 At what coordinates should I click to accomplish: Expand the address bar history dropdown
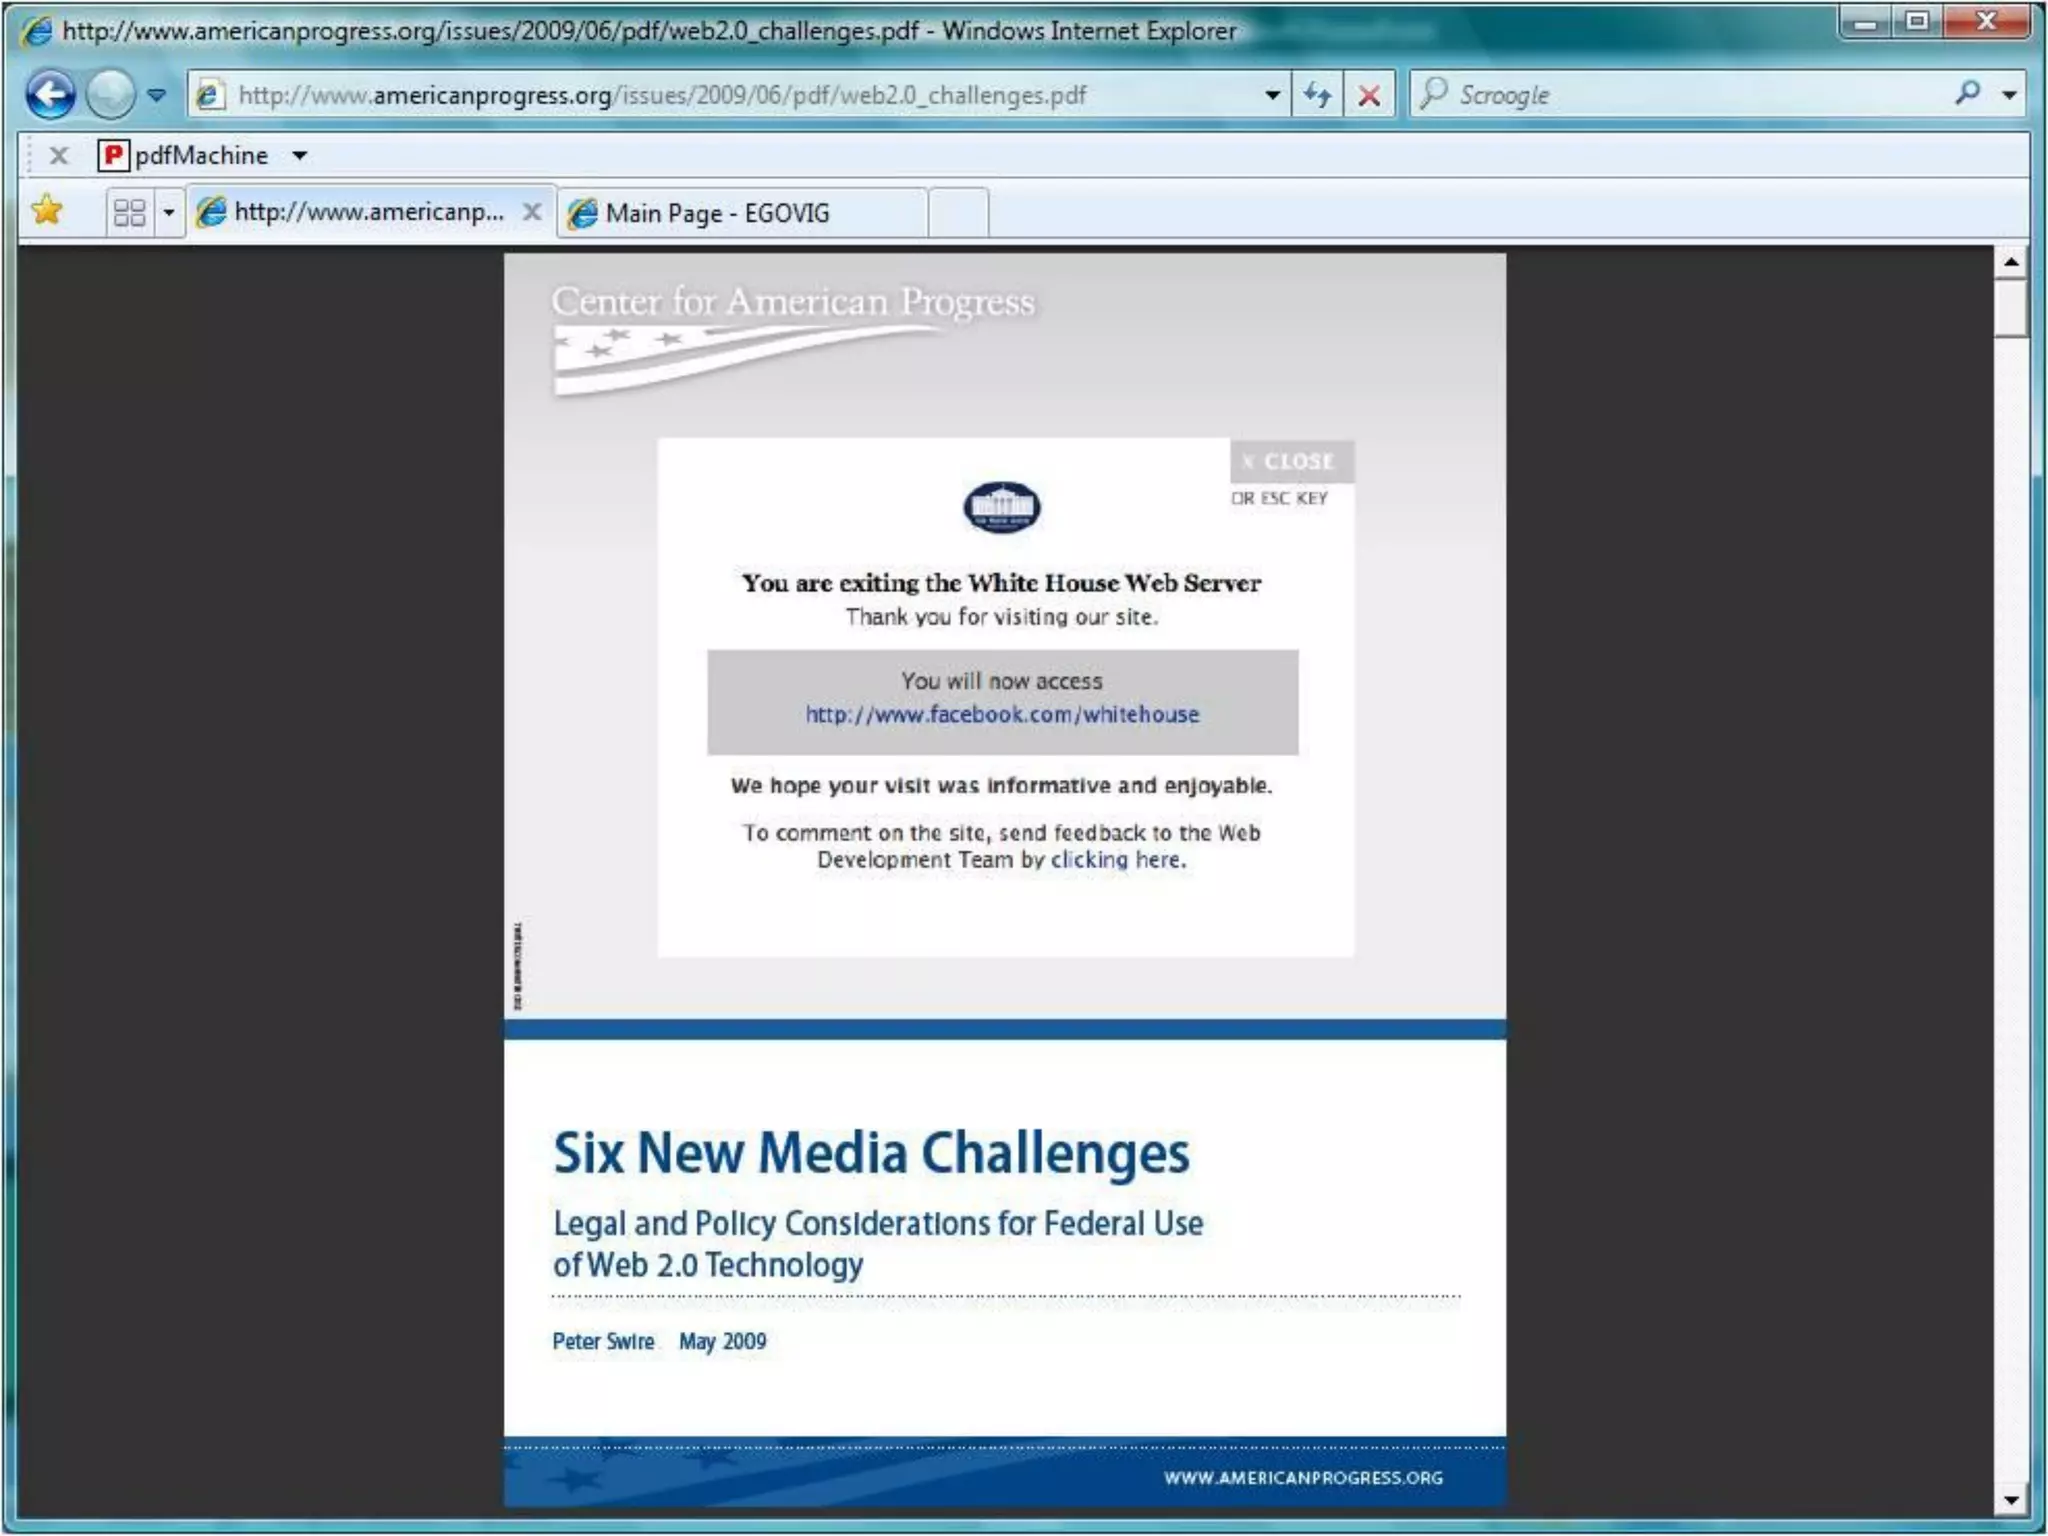[x=1272, y=95]
